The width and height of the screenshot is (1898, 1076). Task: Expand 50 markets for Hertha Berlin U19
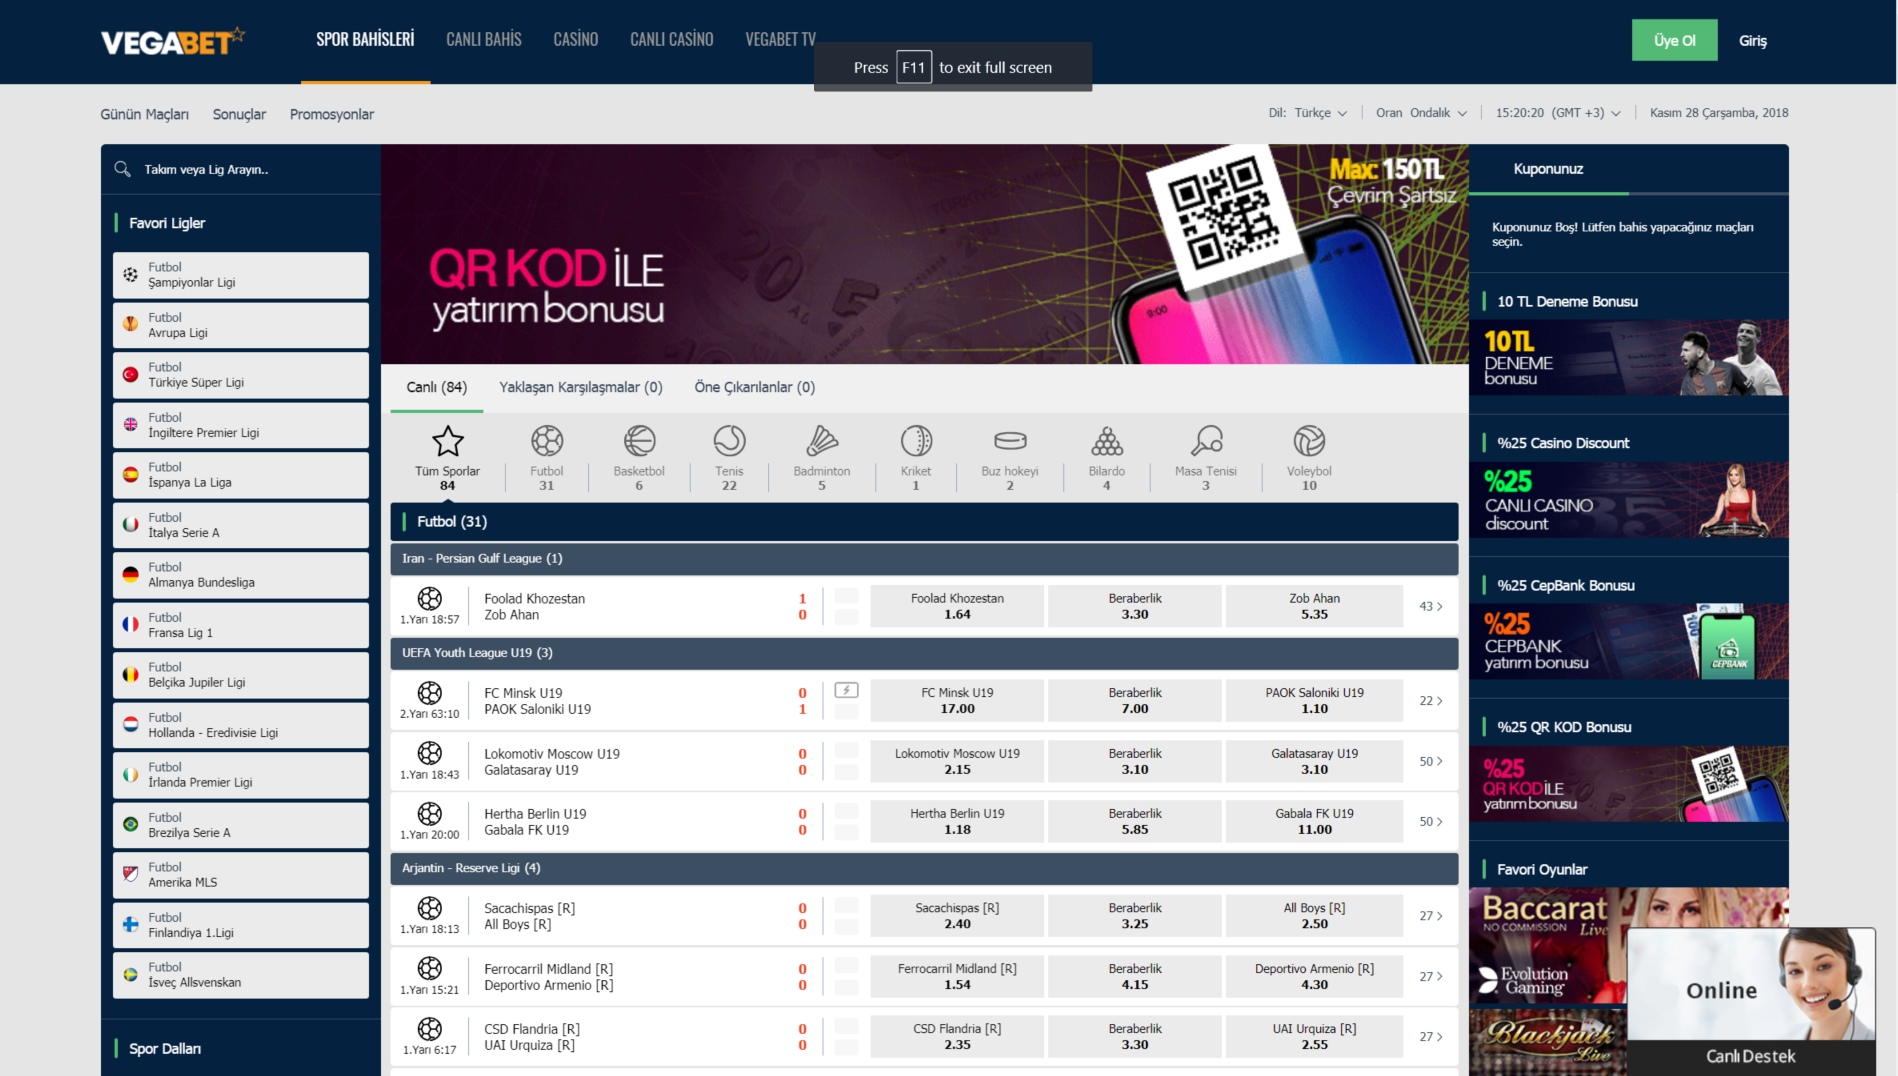[x=1431, y=822]
